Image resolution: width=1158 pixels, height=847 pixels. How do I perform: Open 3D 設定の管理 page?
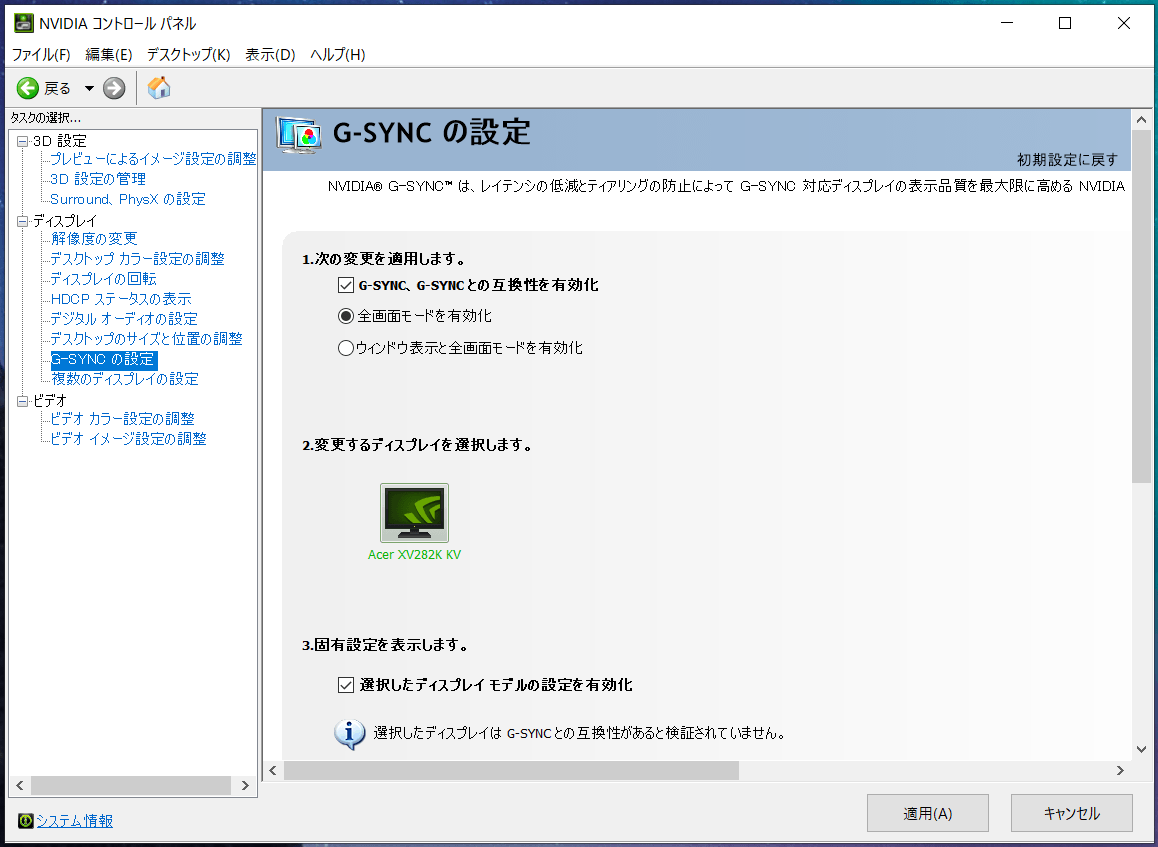97,179
